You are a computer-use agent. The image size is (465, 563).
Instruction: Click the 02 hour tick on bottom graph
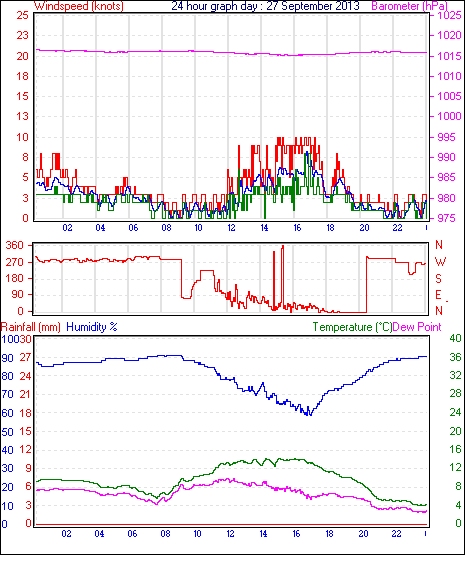tap(66, 534)
